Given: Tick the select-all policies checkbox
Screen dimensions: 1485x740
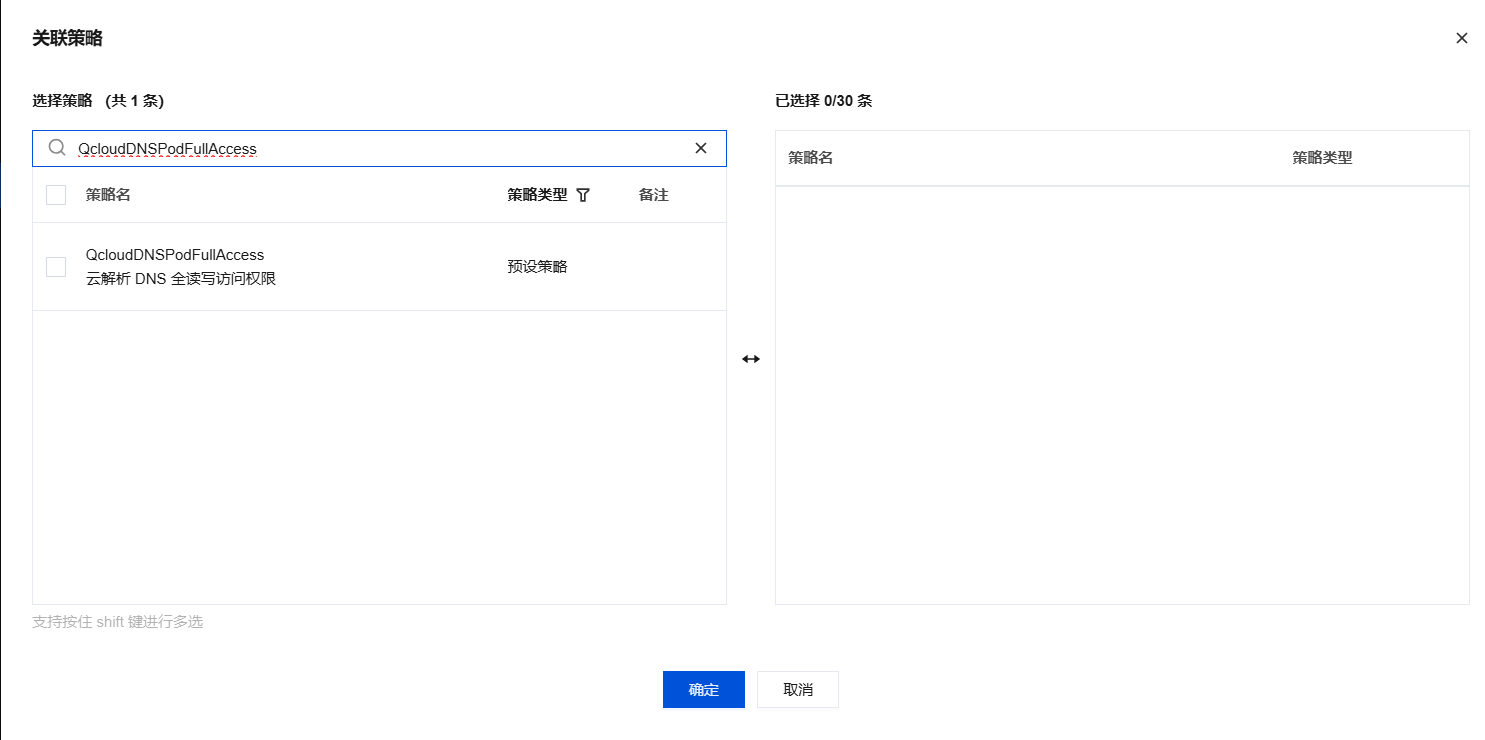Looking at the screenshot, I should tap(56, 195).
